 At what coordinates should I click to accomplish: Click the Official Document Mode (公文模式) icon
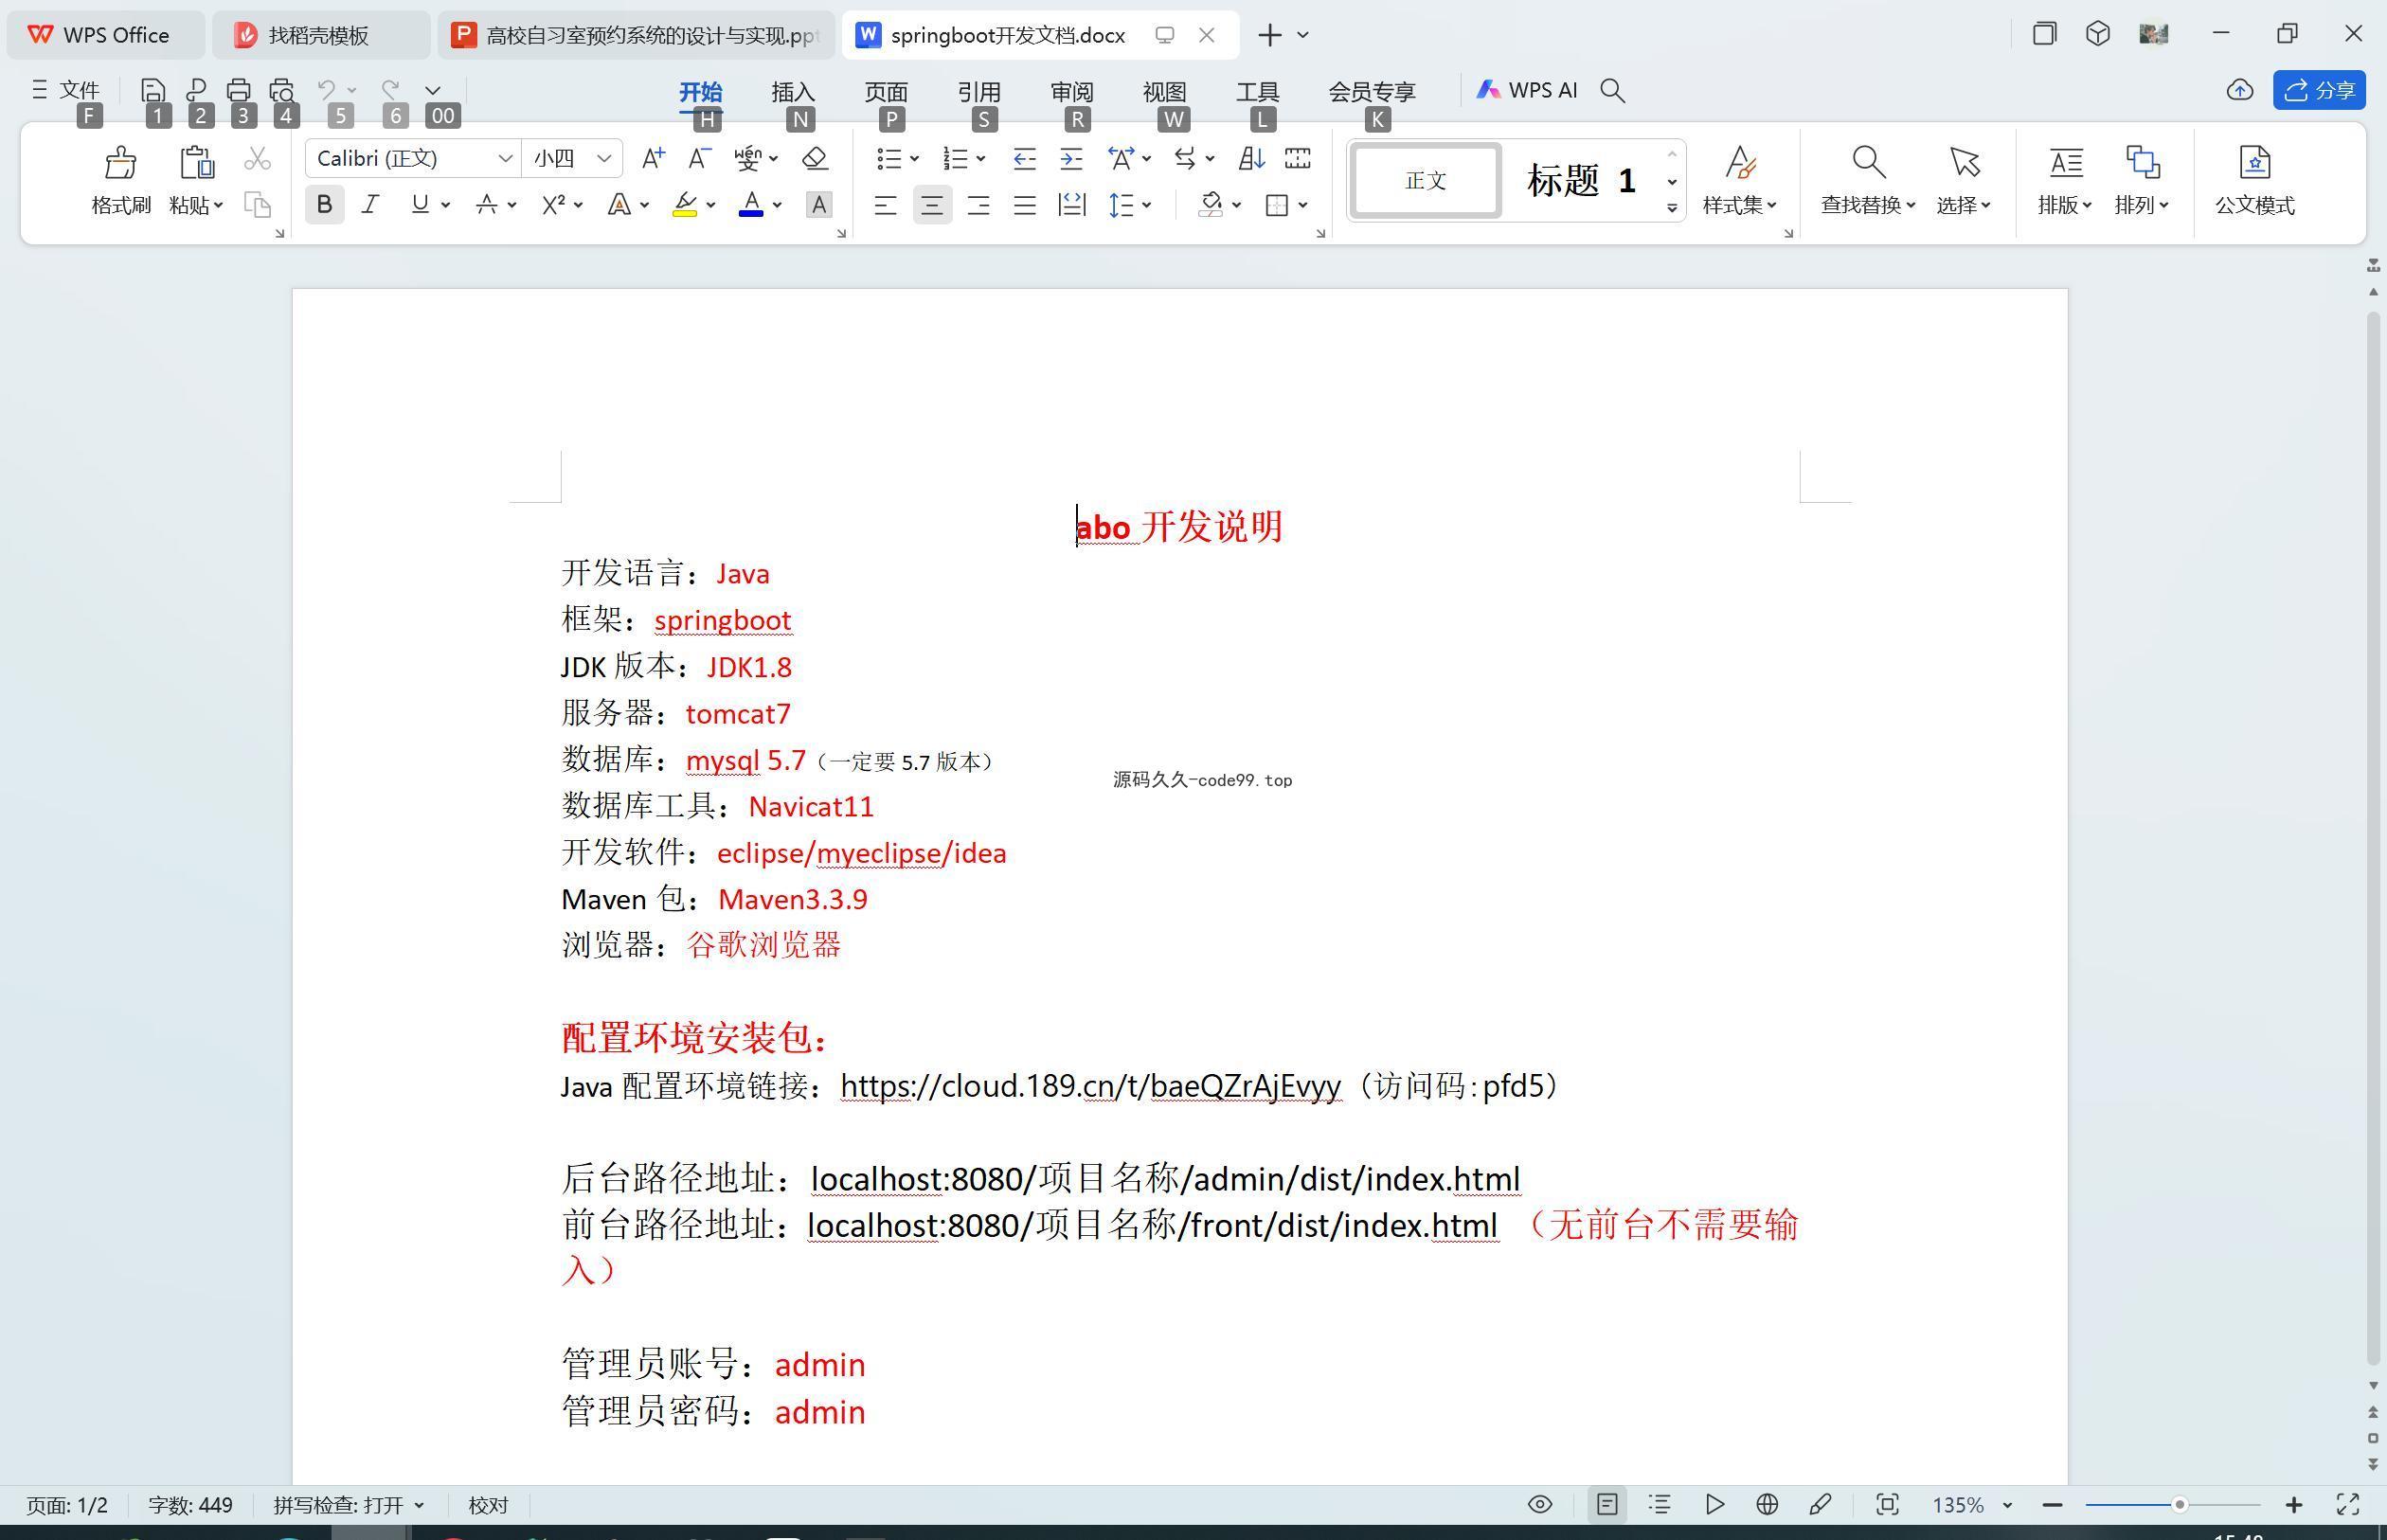pos(2254,162)
